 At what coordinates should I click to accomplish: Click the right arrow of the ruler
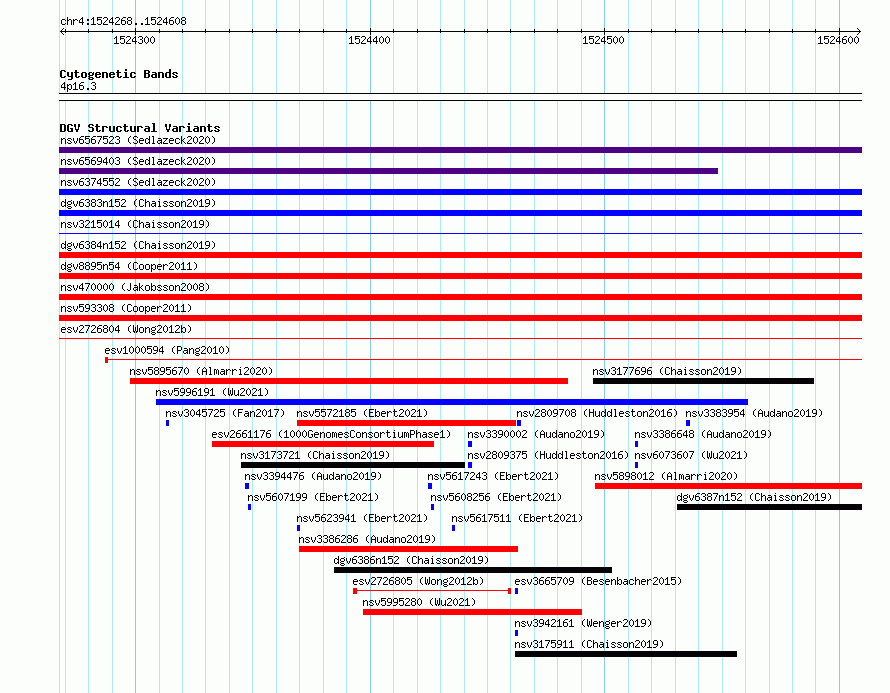tap(858, 32)
